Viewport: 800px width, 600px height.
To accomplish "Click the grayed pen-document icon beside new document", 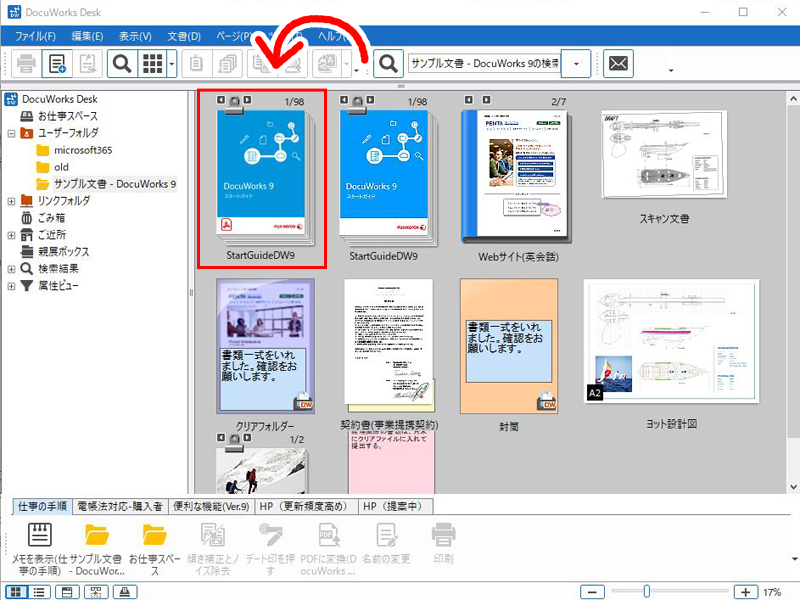I will [88, 64].
